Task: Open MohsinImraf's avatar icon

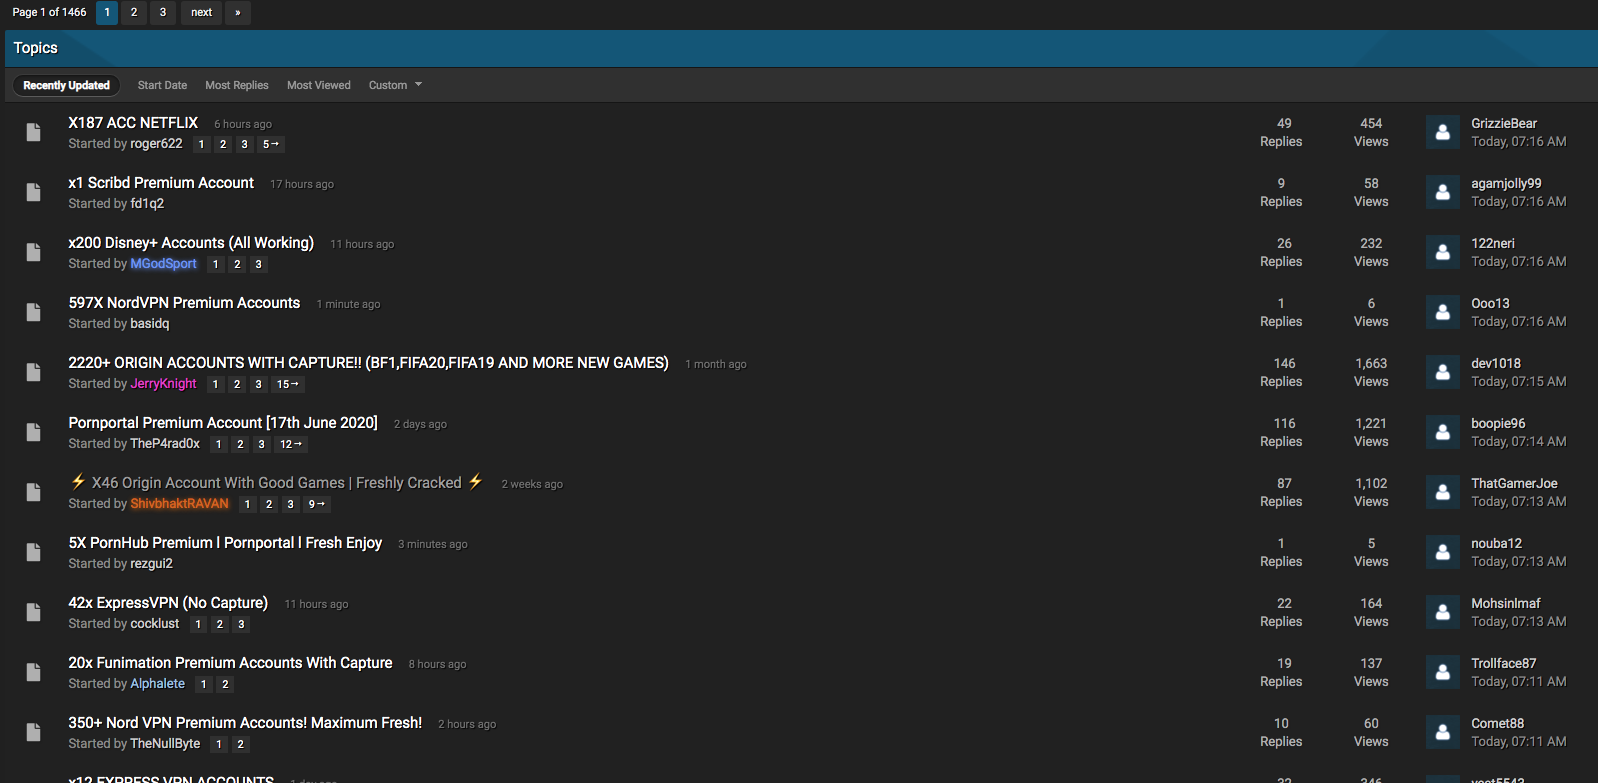Action: point(1442,612)
